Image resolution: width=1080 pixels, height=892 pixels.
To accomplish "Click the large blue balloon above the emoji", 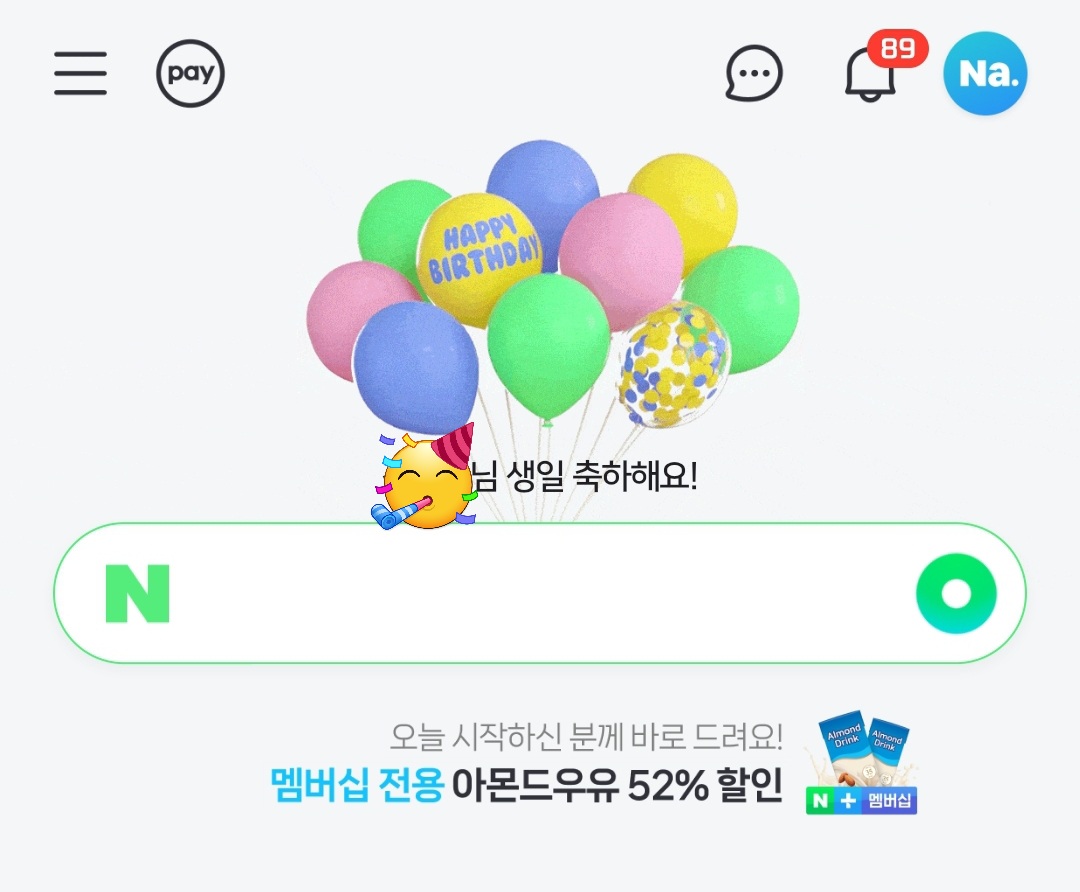I will point(415,368).
